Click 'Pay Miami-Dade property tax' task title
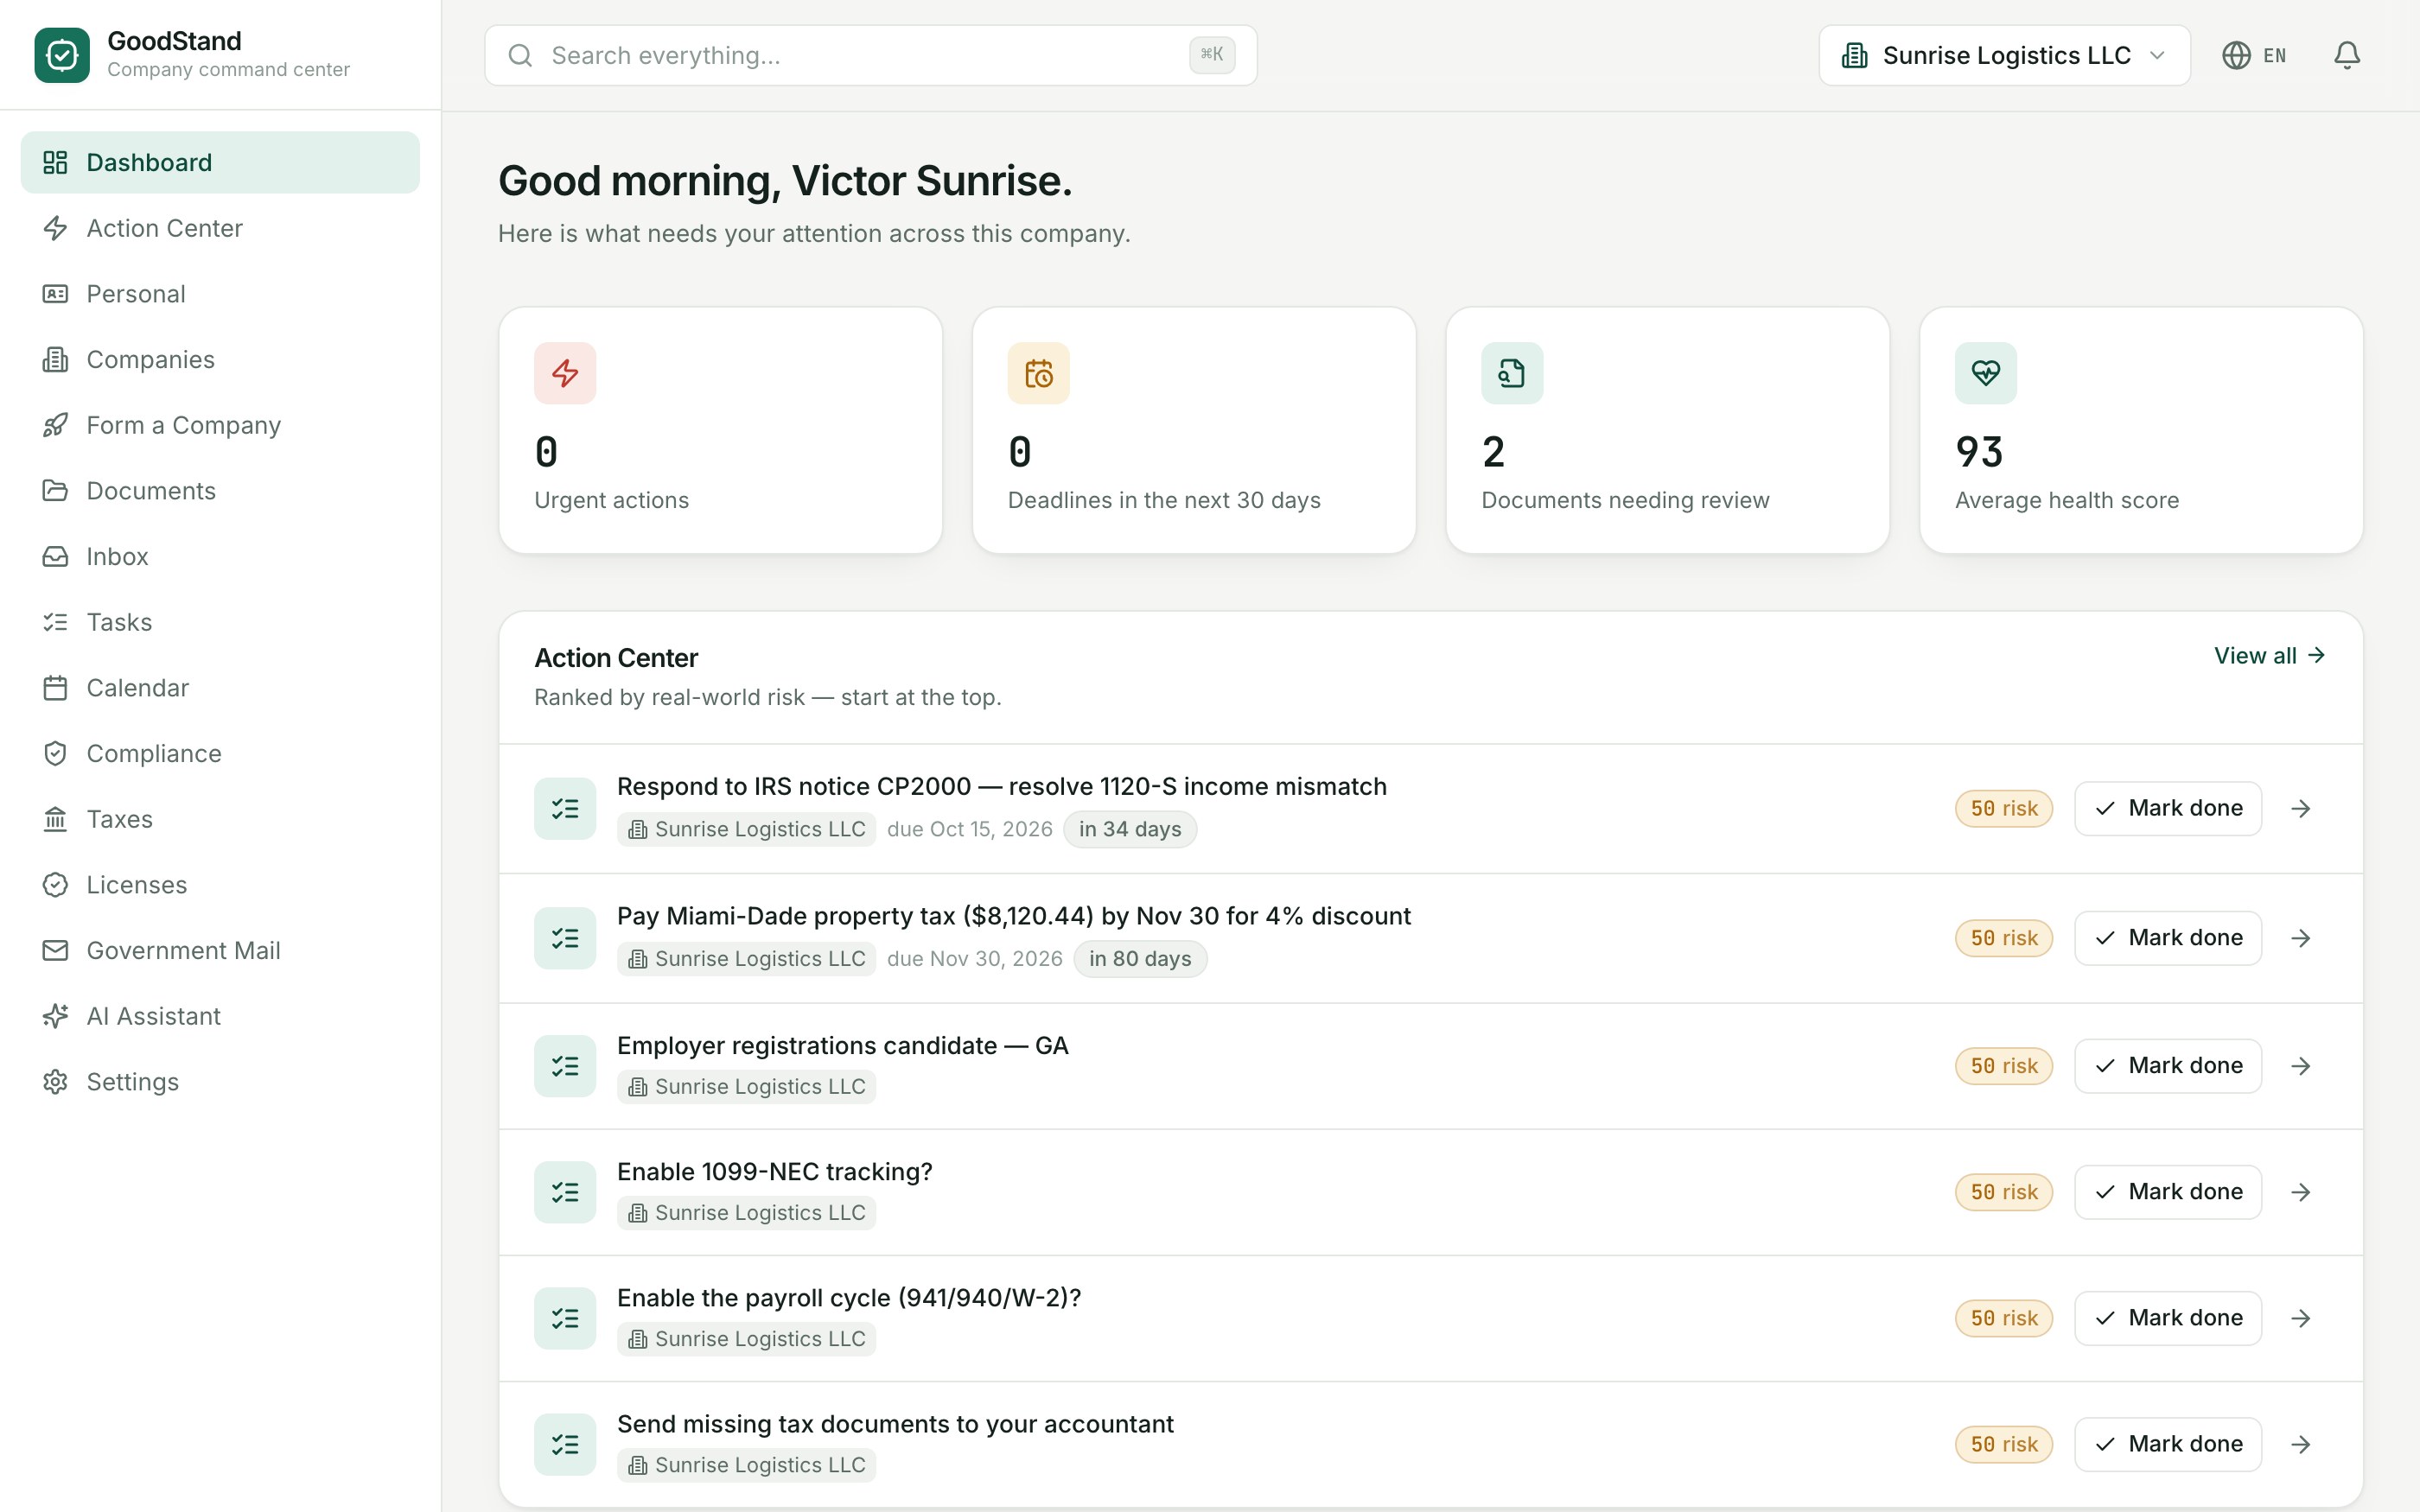 [1014, 916]
